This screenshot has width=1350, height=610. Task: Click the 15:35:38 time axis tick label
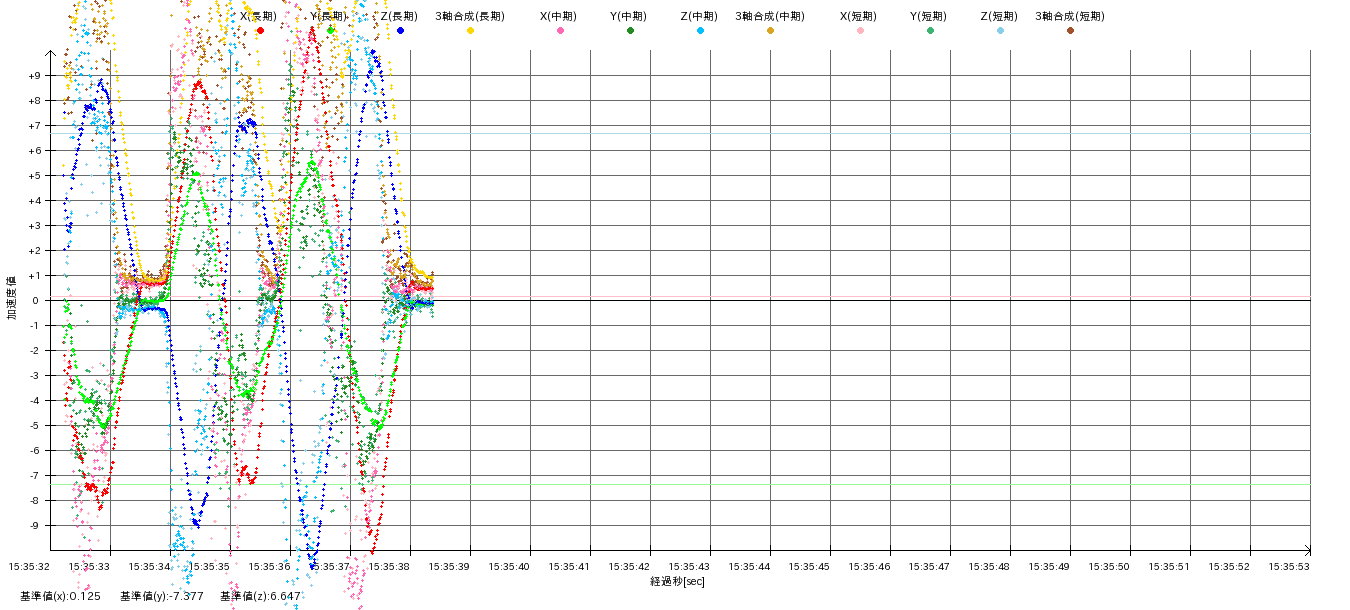(389, 567)
